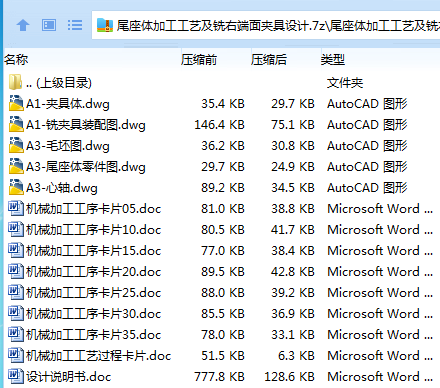This screenshot has width=440, height=388.
Task: Click the 89.5 KB size value
Action: [x=223, y=272]
